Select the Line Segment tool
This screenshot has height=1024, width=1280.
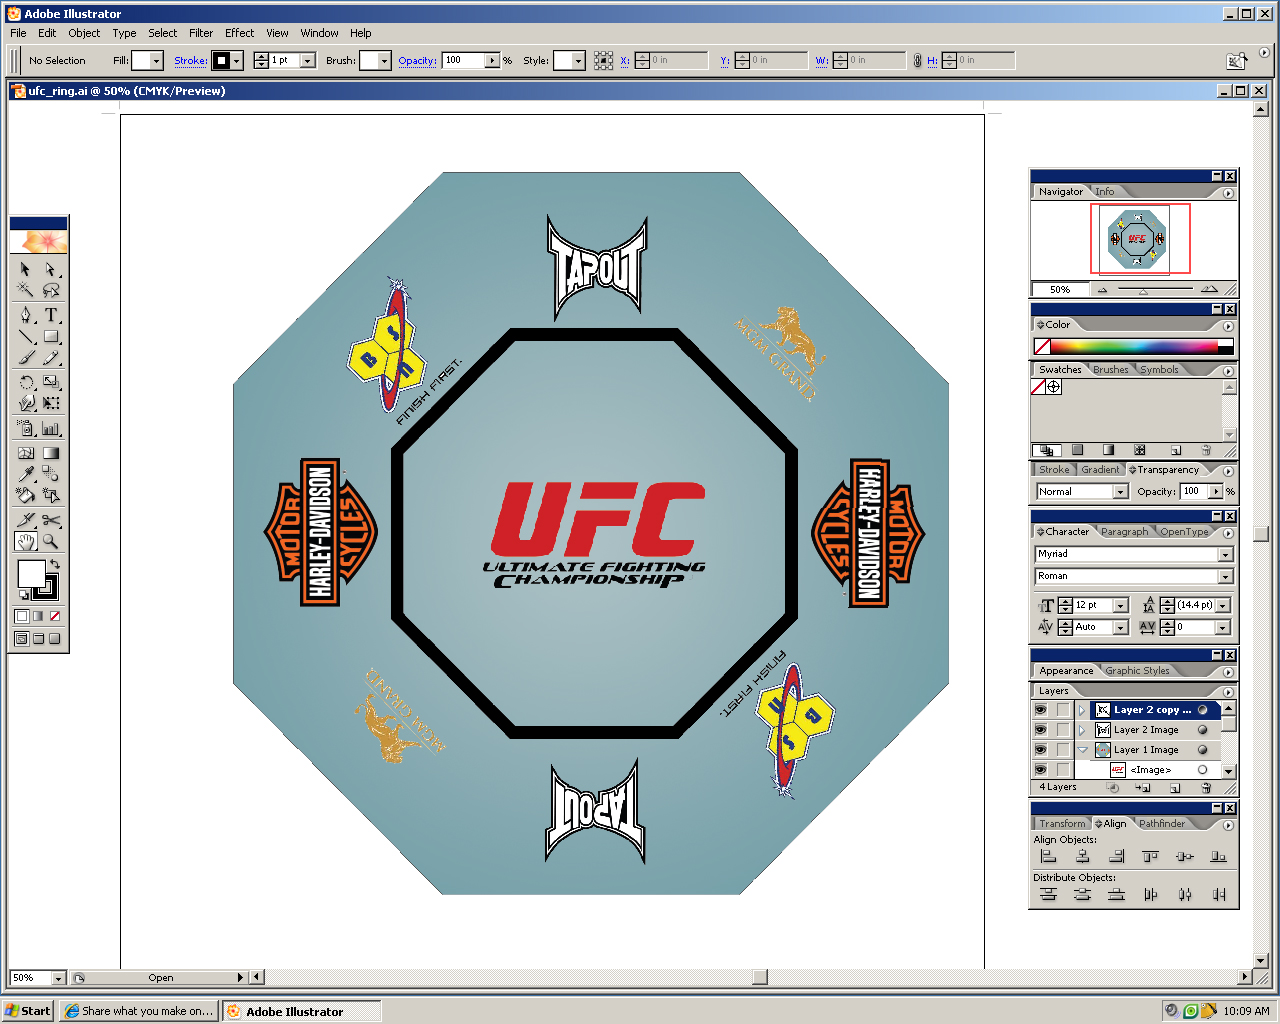pyautogui.click(x=26, y=337)
